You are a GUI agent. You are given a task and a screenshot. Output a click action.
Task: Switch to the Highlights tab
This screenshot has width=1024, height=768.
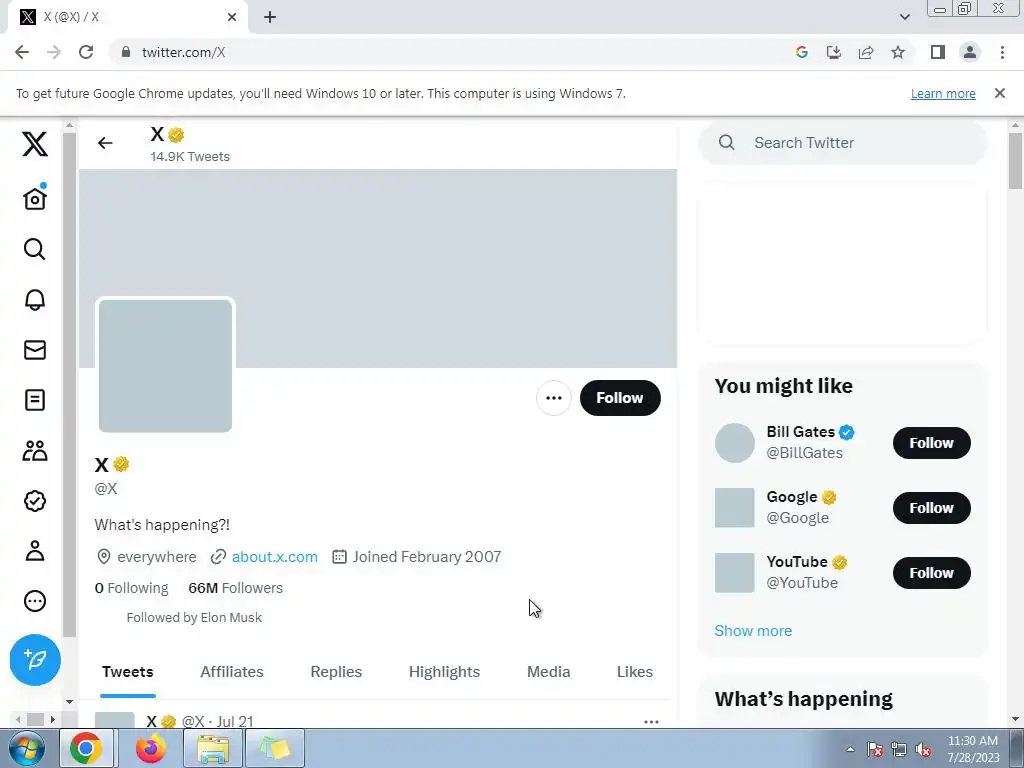pos(444,672)
